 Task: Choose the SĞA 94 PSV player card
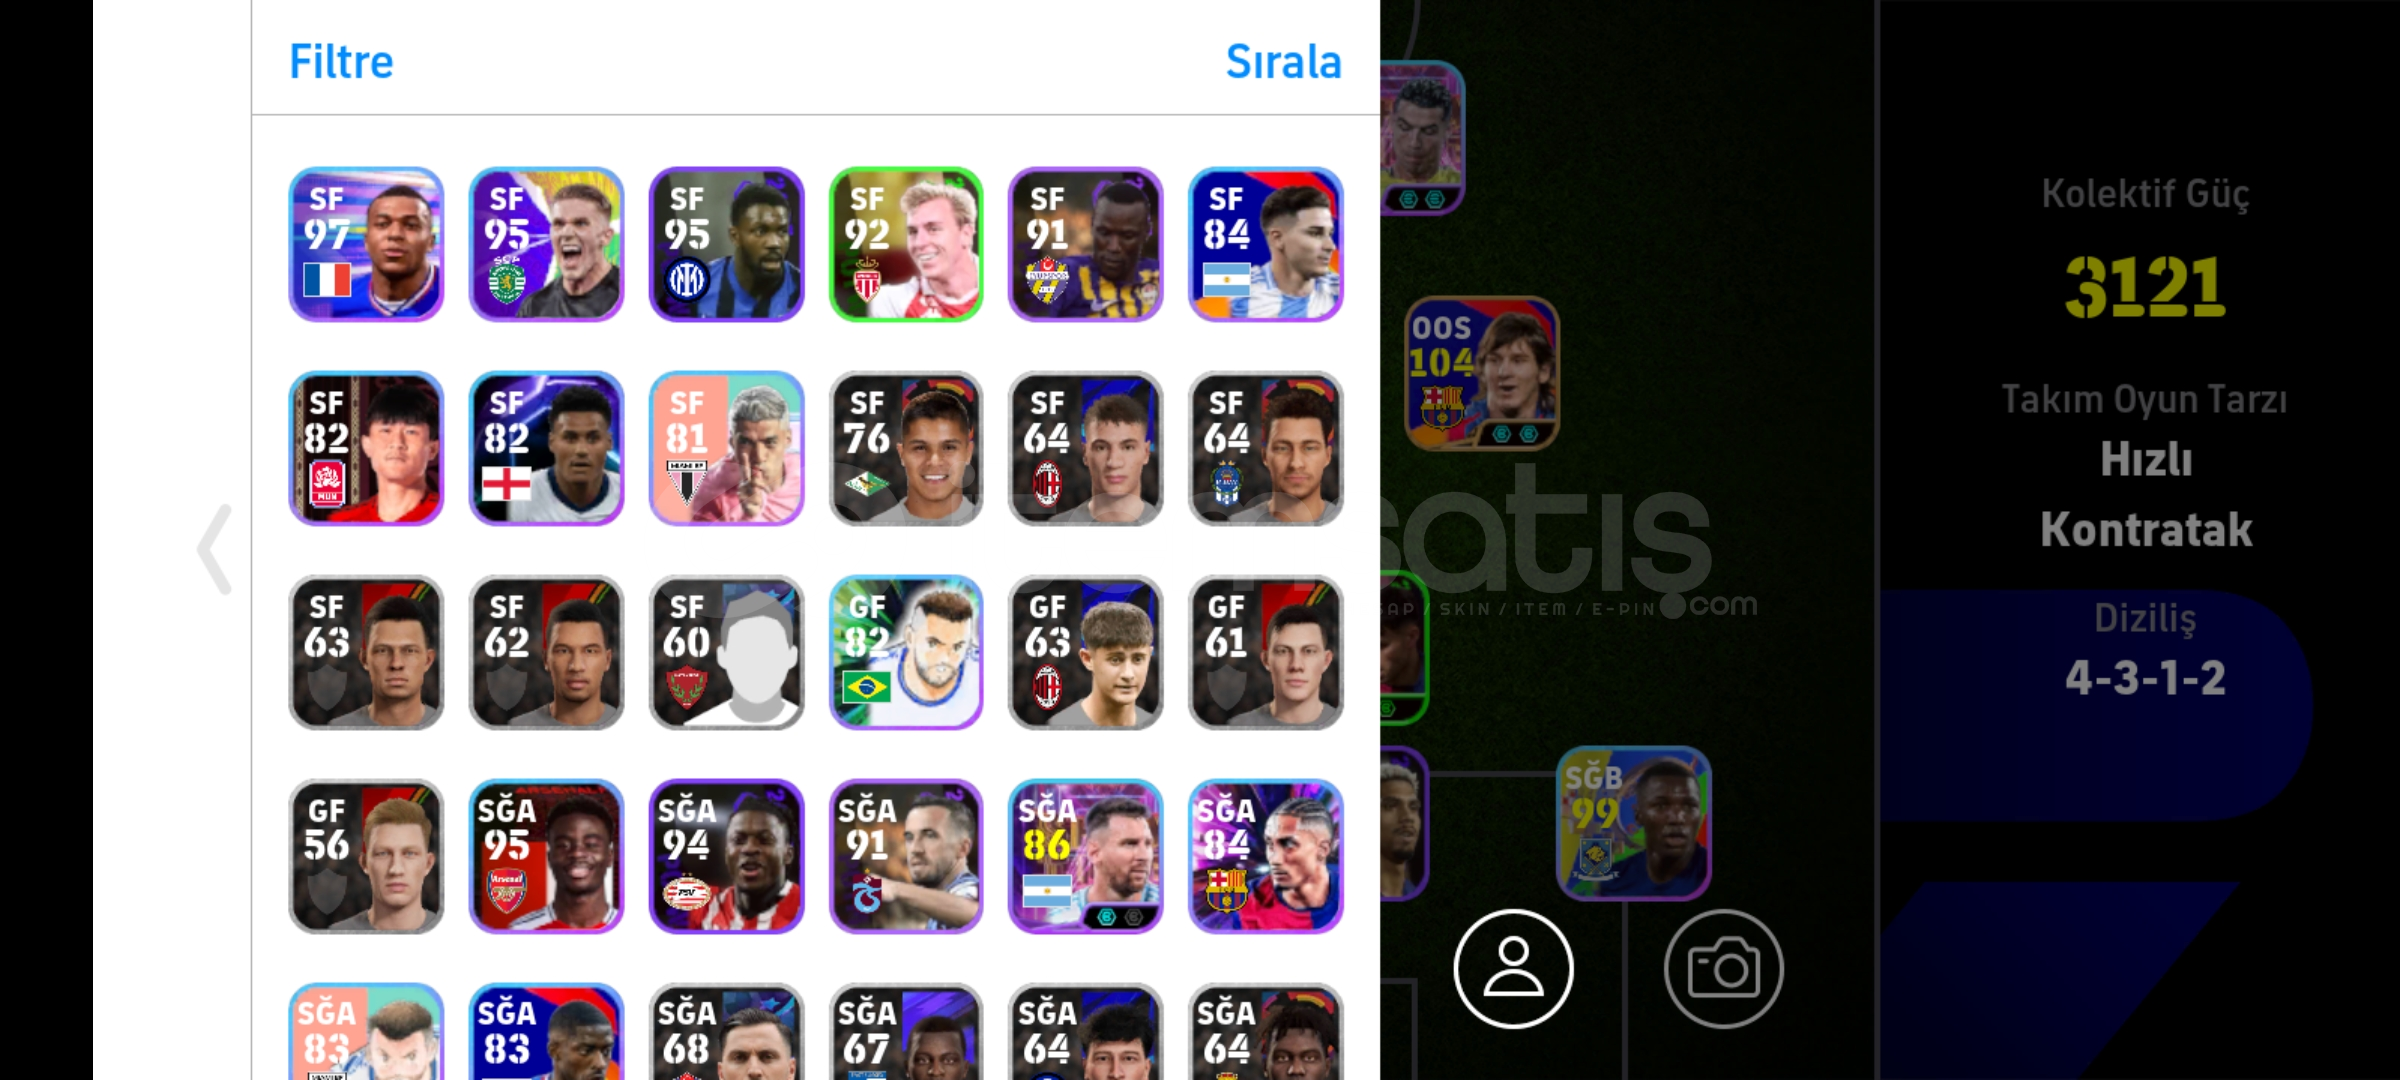(726, 856)
